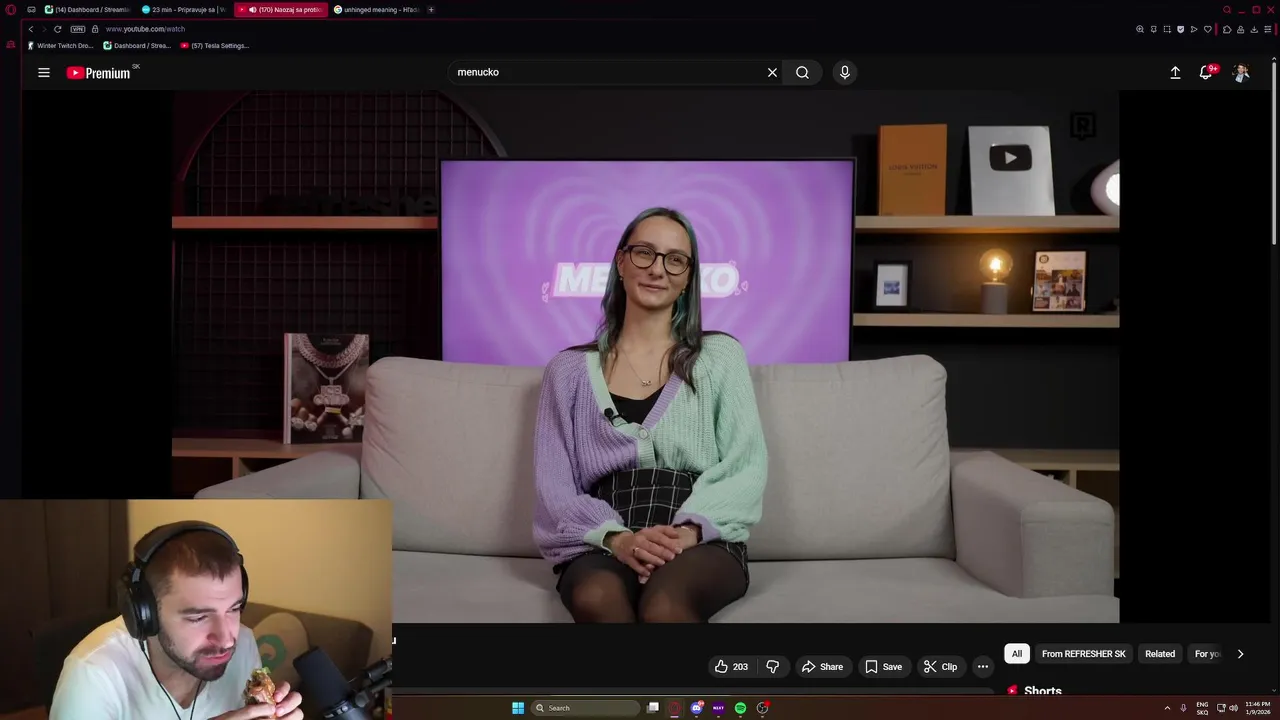1280x720 pixels.
Task: Open the YouTube notifications bell
Action: [x=1207, y=72]
